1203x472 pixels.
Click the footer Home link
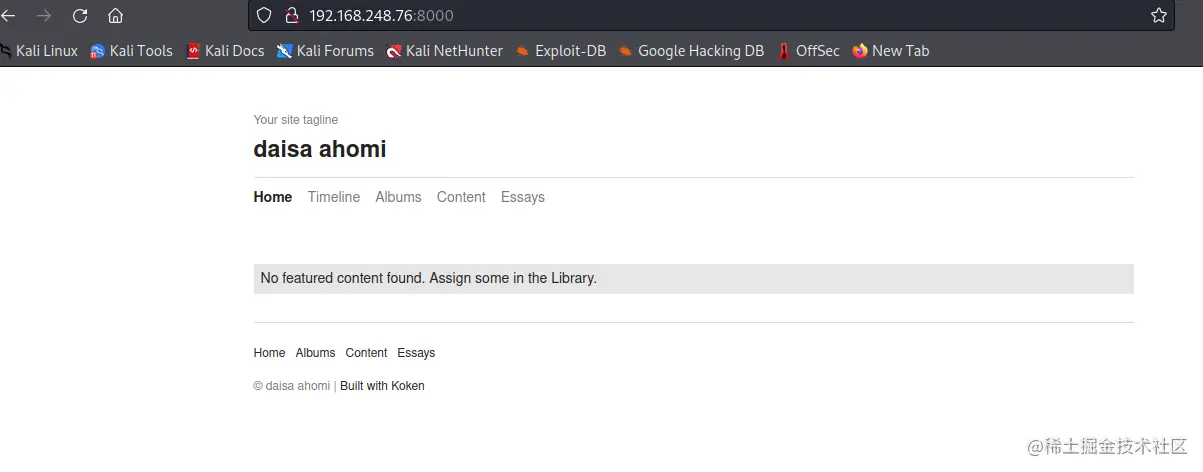(269, 353)
